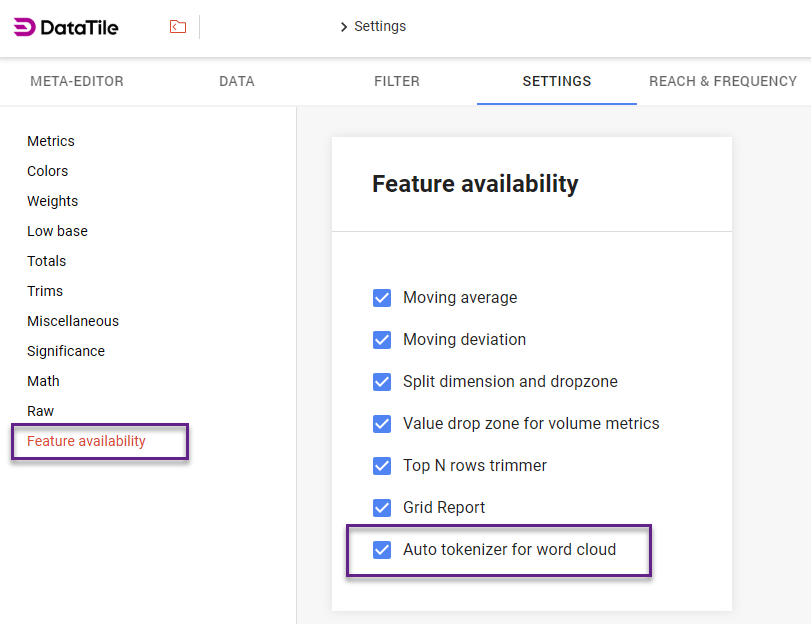The width and height of the screenshot is (811, 624).
Task: Select Feature availability in sidebar
Action: 87,441
